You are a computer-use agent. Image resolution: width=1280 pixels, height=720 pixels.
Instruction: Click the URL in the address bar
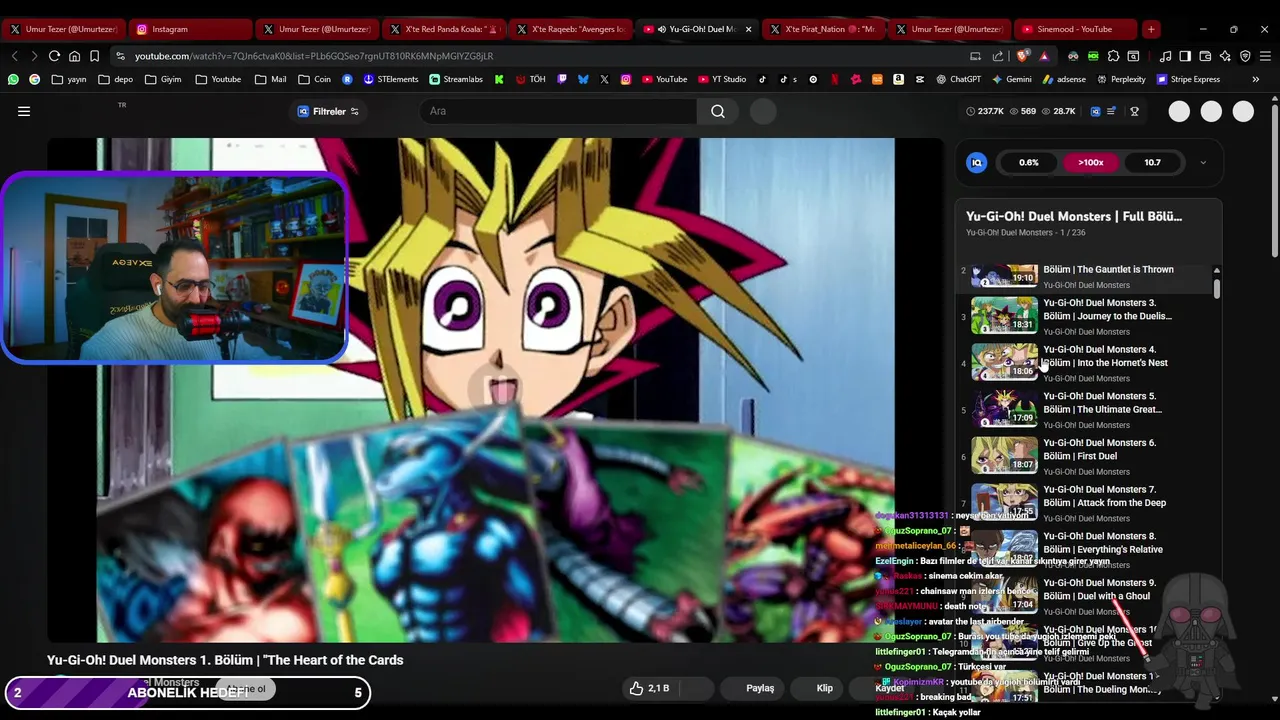point(314,56)
